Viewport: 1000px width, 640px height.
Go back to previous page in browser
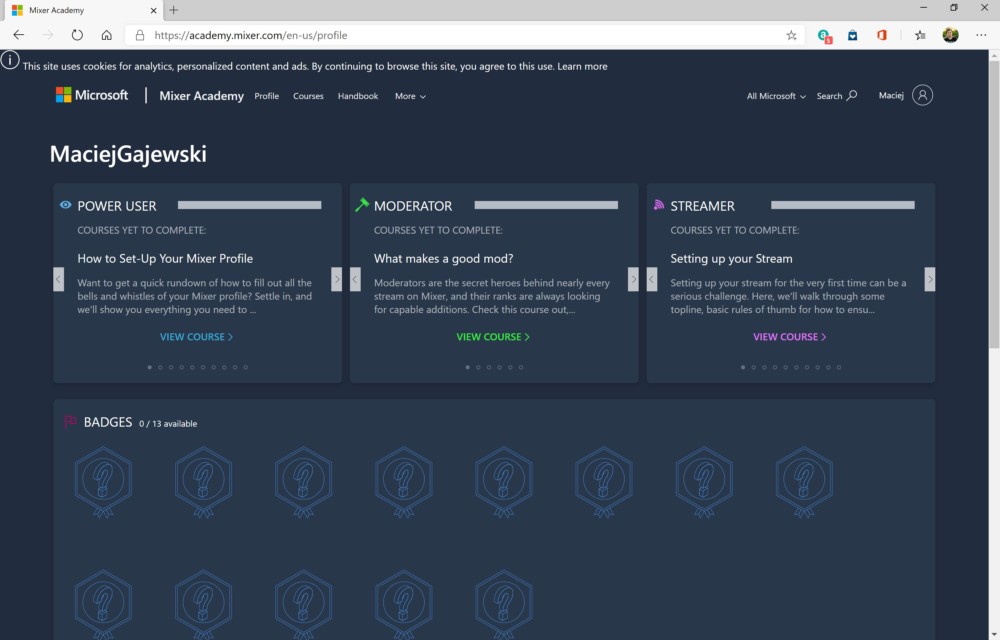pyautogui.click(x=18, y=35)
